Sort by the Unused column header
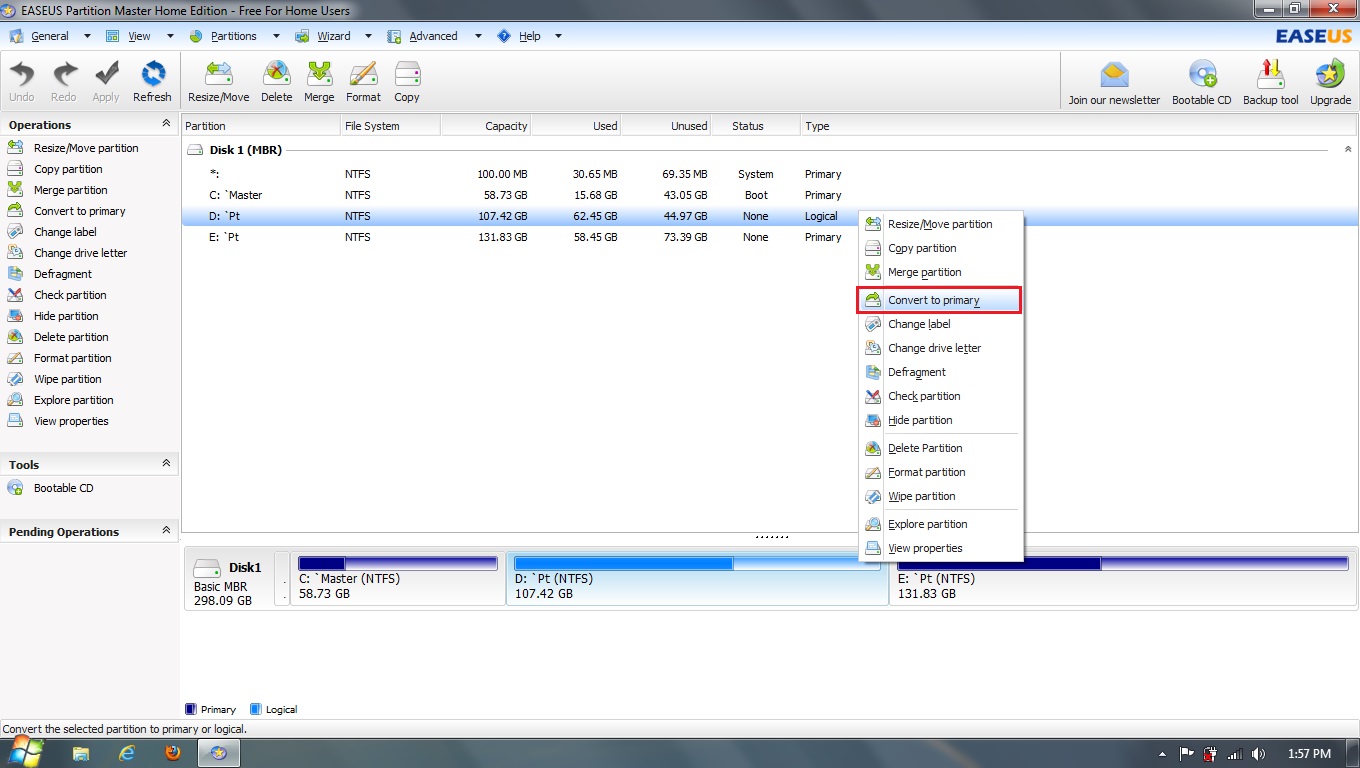 [665, 126]
